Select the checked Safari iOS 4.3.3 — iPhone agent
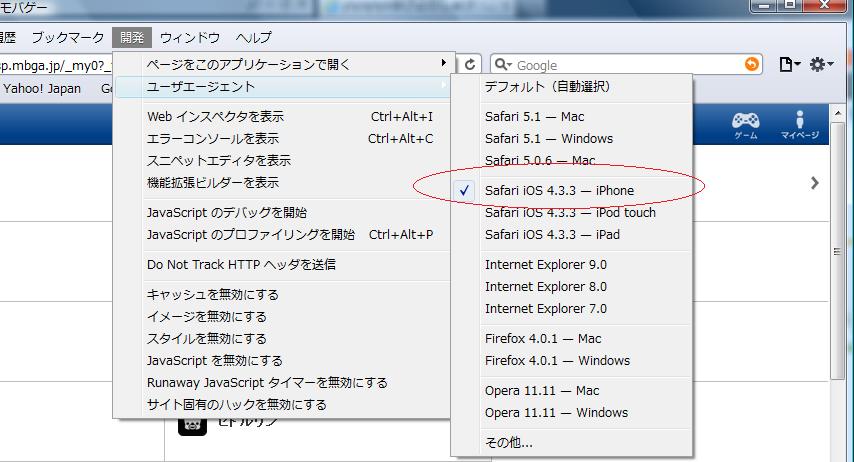 [x=559, y=190]
